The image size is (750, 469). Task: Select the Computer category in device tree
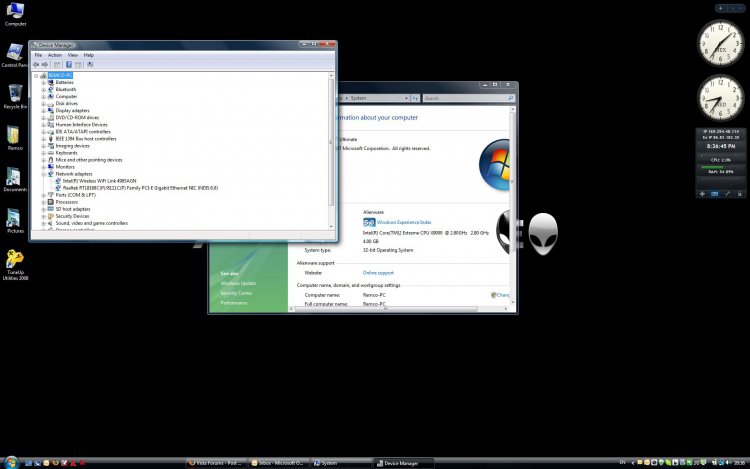pos(66,97)
